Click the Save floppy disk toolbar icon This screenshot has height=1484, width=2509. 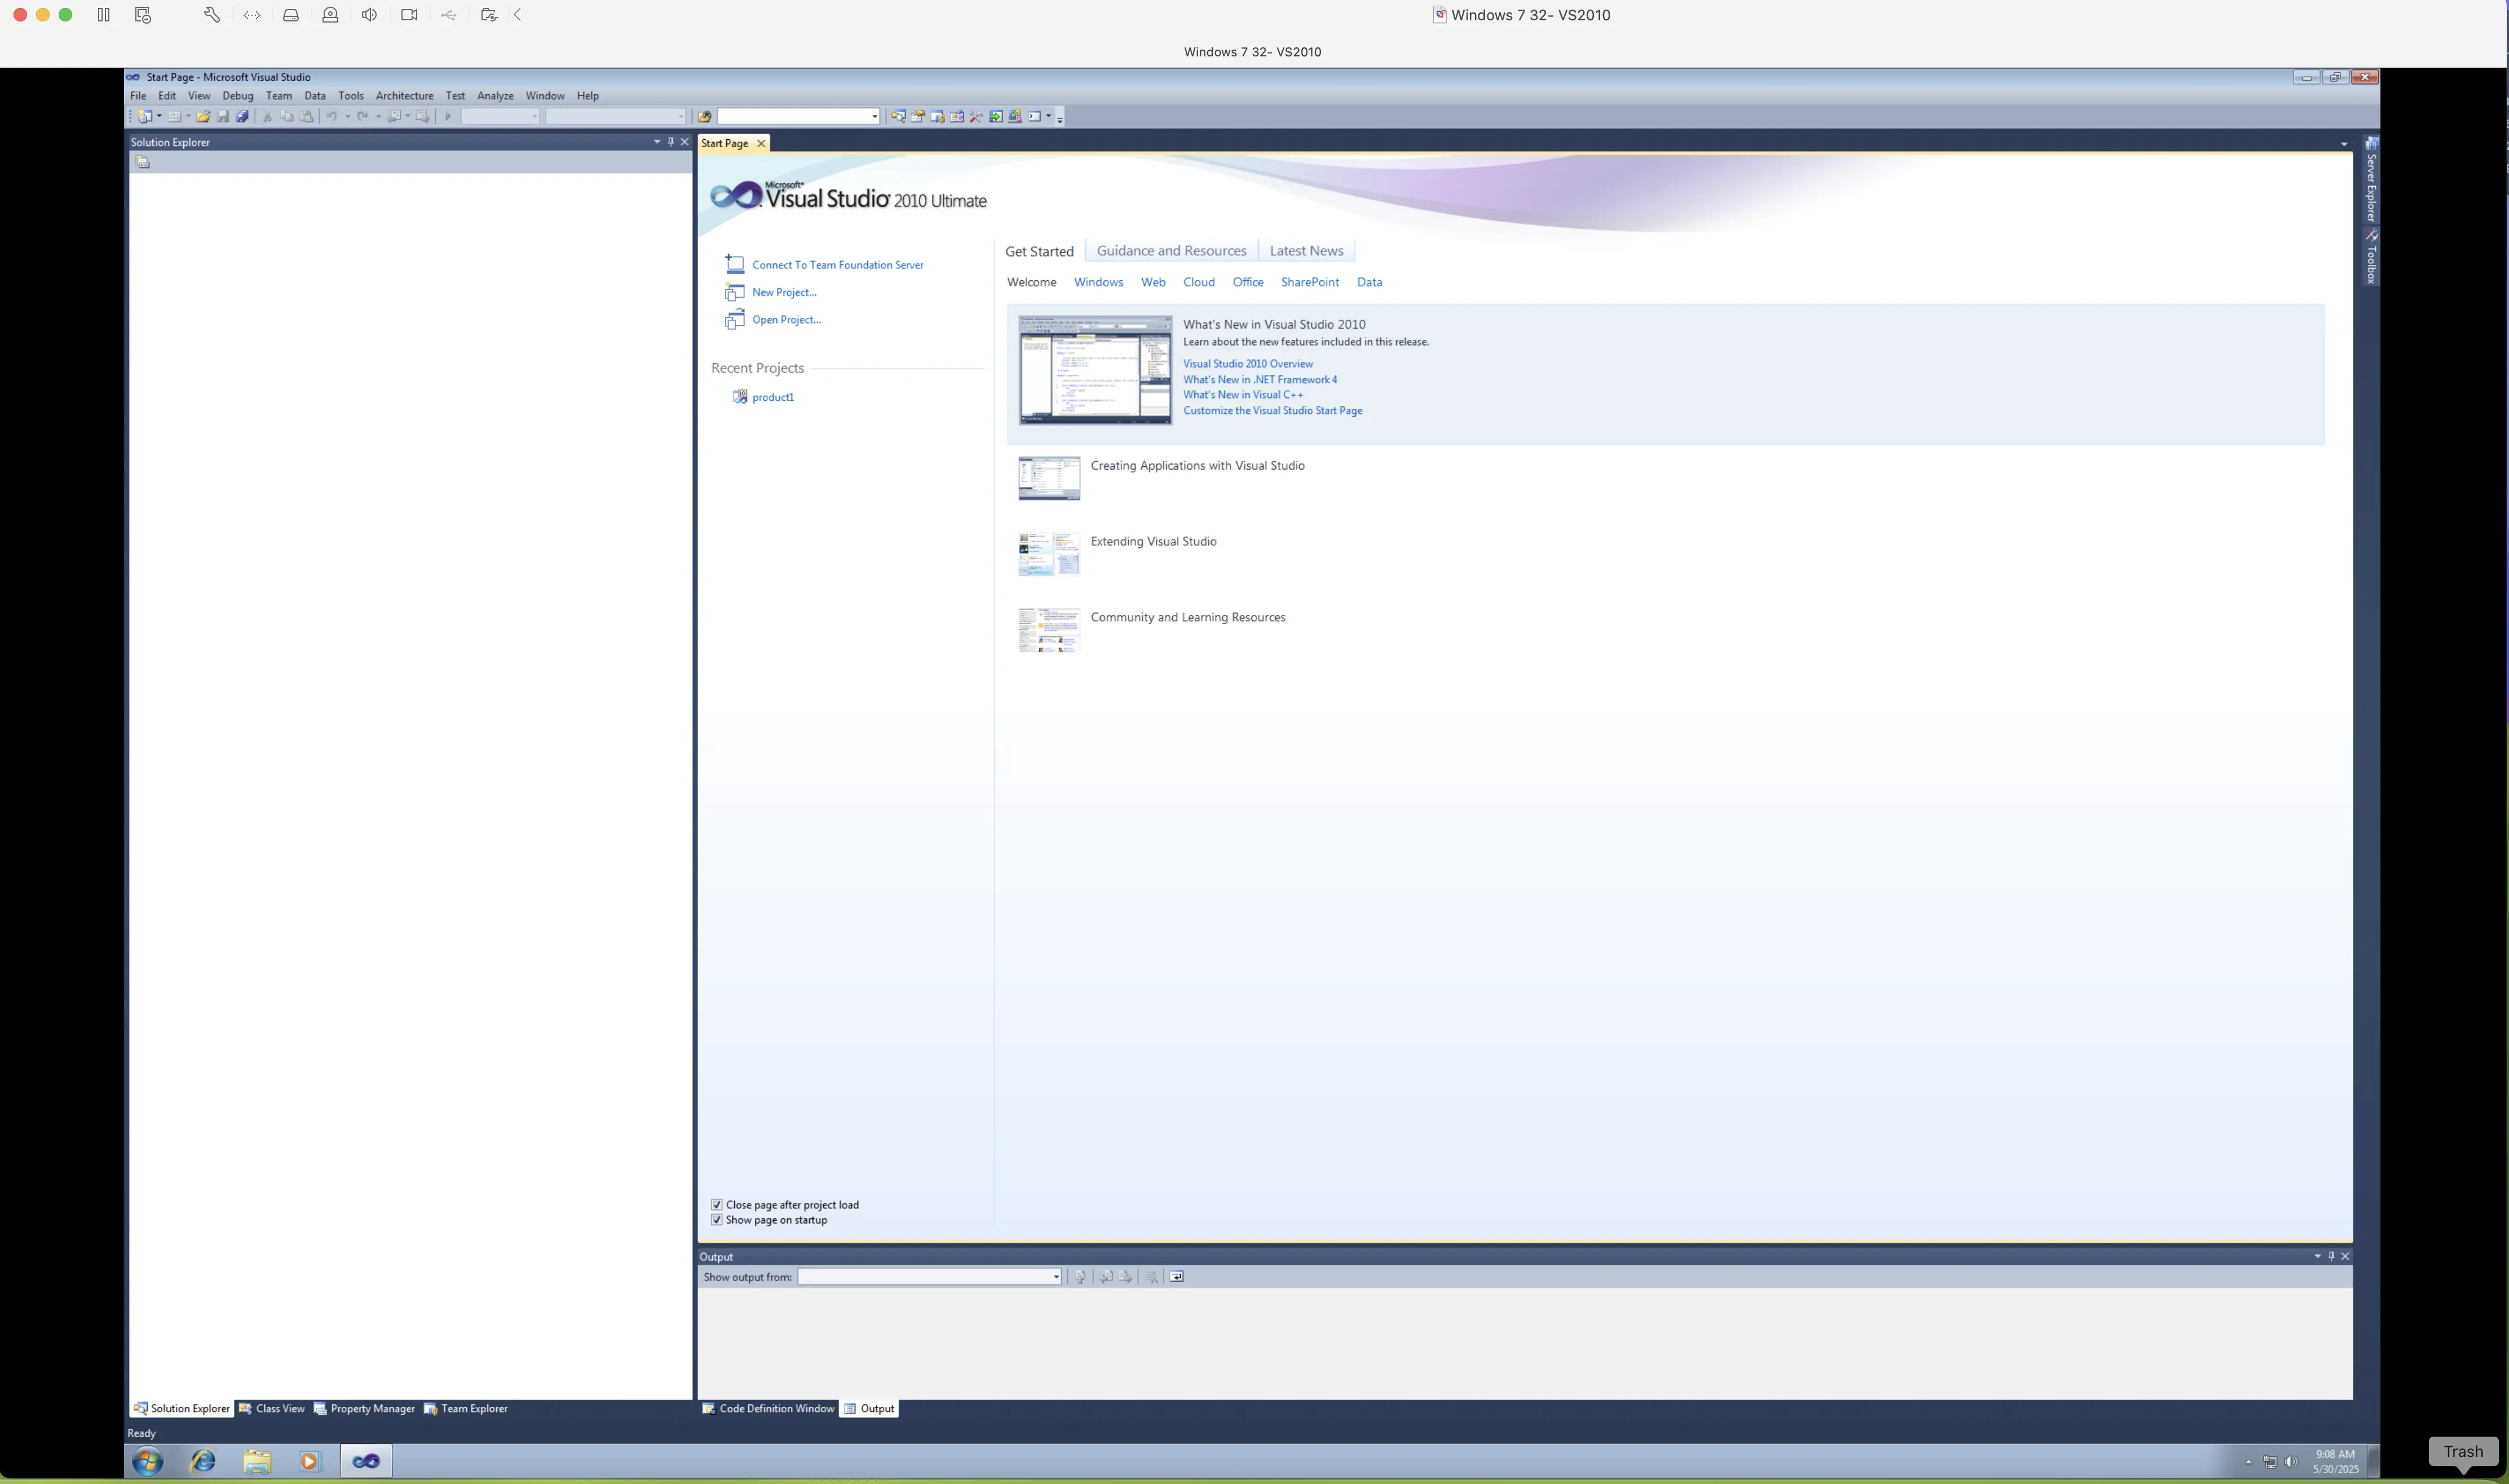223,116
